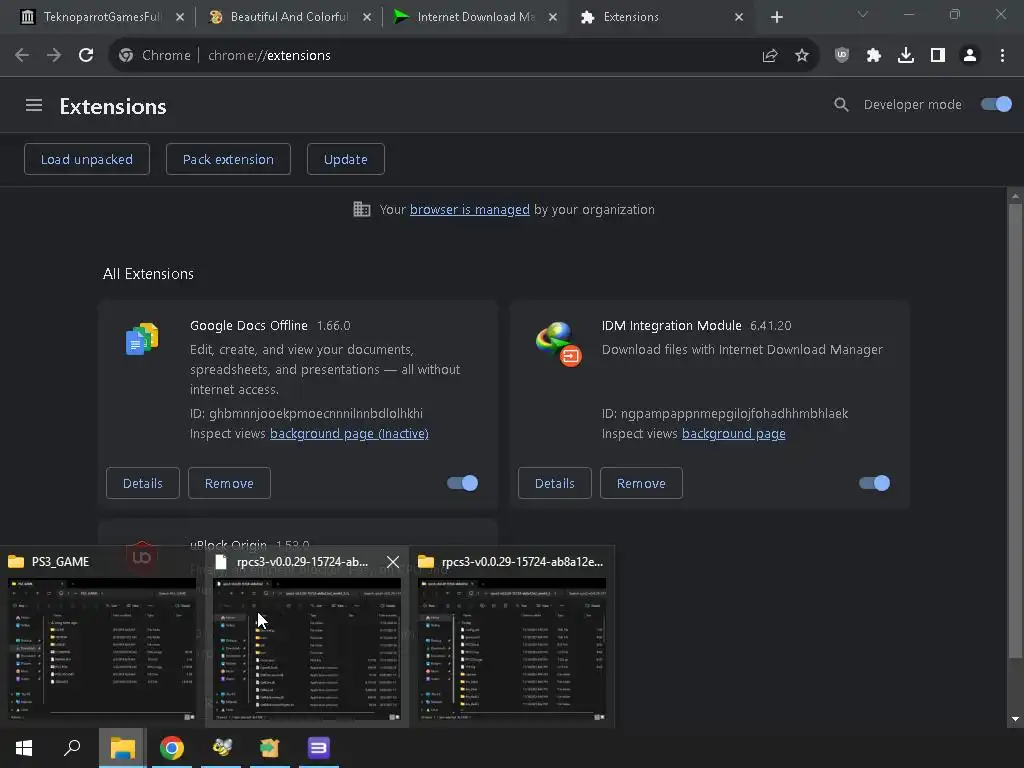Image resolution: width=1024 pixels, height=768 pixels.
Task: Remove the IDM Integration Module extension
Action: tap(641, 483)
